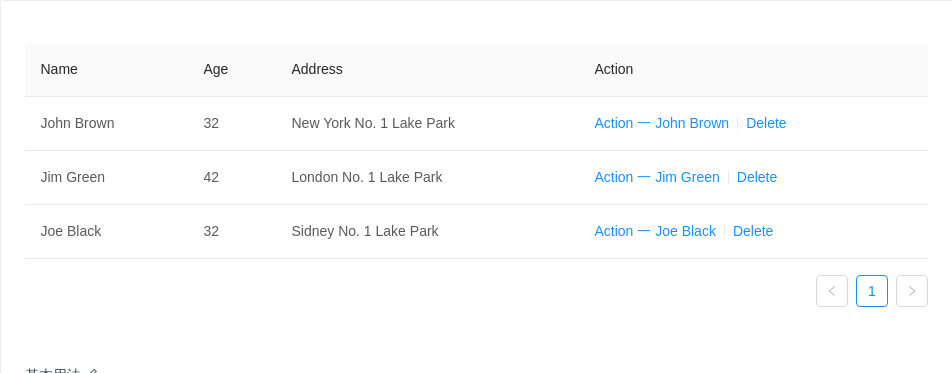Screen dimensions: 952x373
Task: Click the Age column header
Action: pyautogui.click(x=216, y=69)
